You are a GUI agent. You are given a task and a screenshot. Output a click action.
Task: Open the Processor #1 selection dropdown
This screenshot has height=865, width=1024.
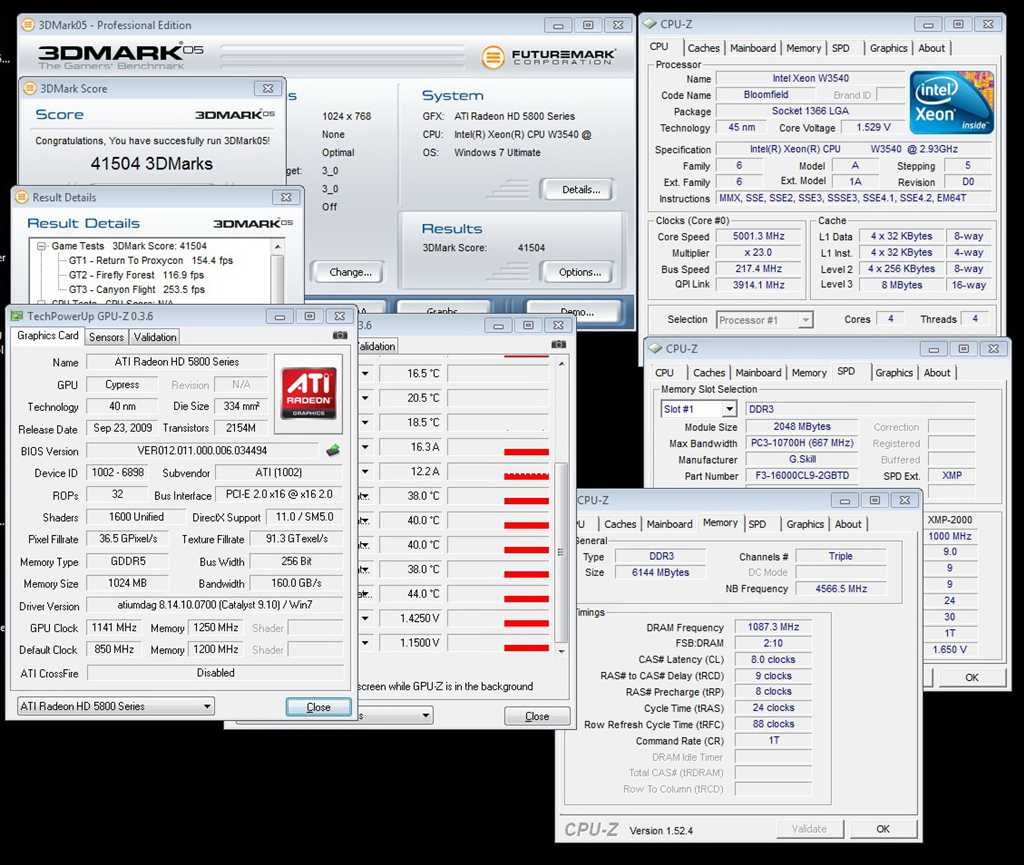807,320
